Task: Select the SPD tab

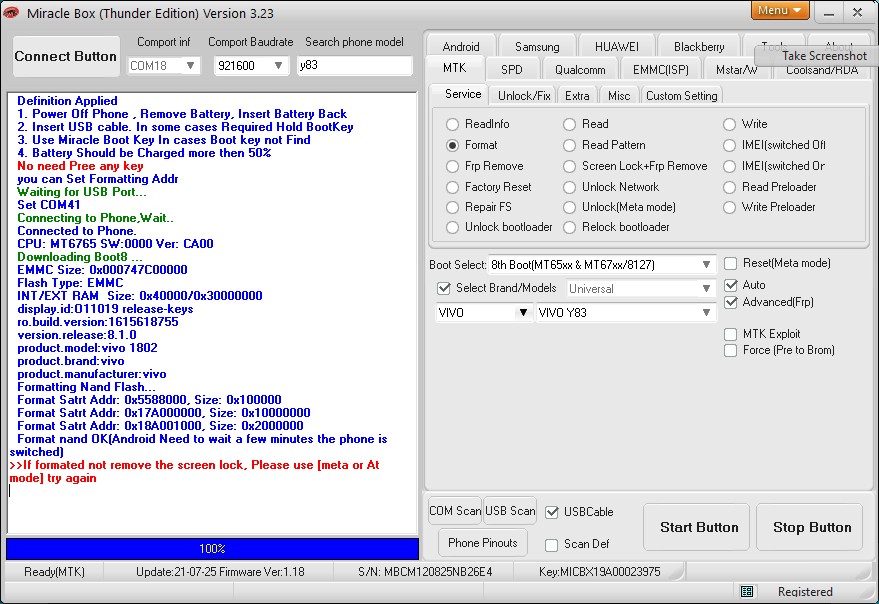Action: coord(512,70)
